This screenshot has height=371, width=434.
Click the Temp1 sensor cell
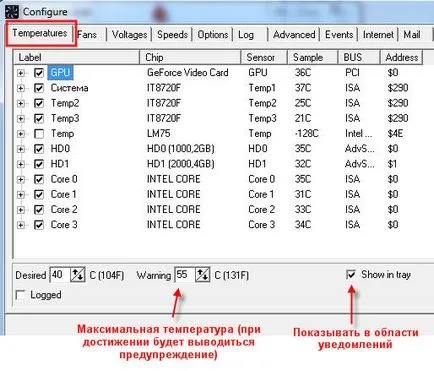[262, 88]
